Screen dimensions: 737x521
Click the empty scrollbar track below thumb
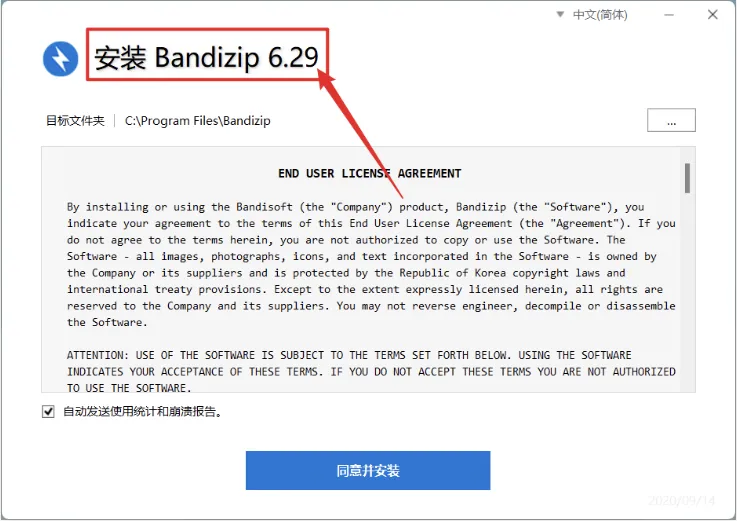click(687, 292)
